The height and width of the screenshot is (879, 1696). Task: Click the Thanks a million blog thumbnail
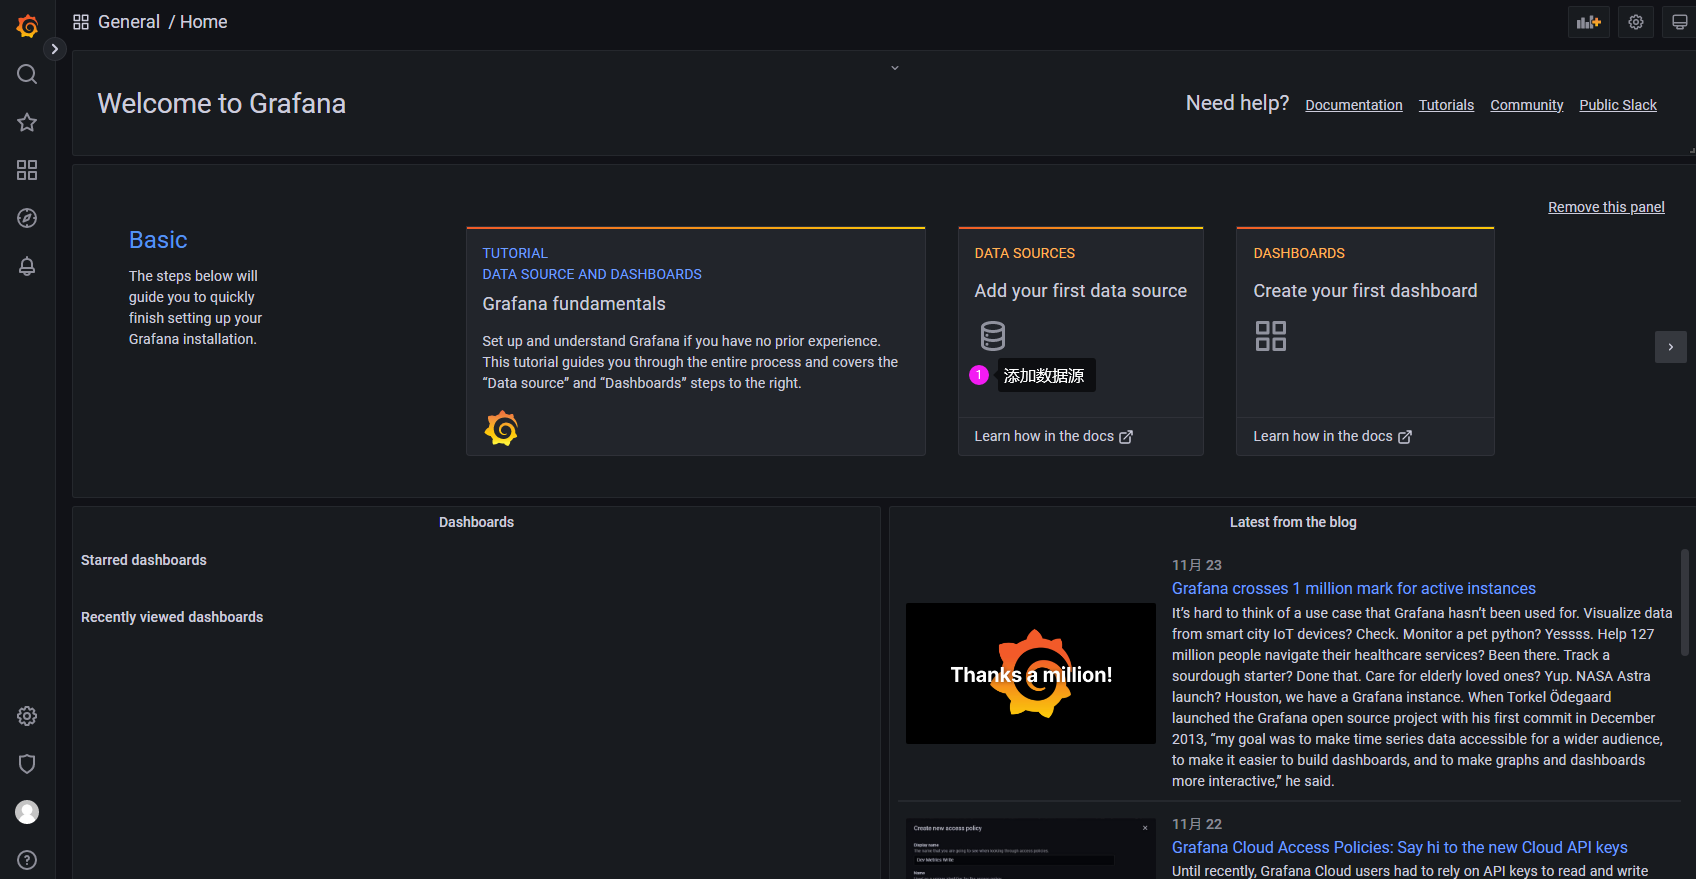[x=1031, y=673]
